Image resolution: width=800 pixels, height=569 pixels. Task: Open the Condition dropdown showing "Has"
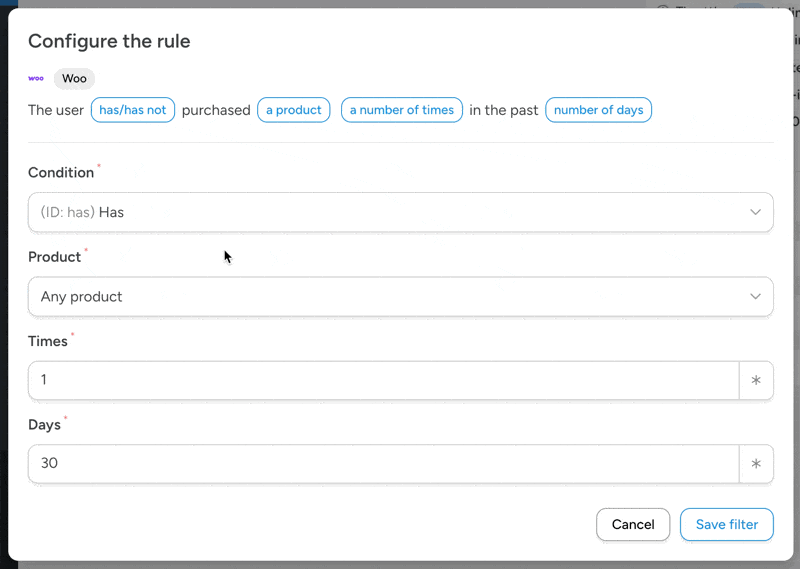coord(390,212)
